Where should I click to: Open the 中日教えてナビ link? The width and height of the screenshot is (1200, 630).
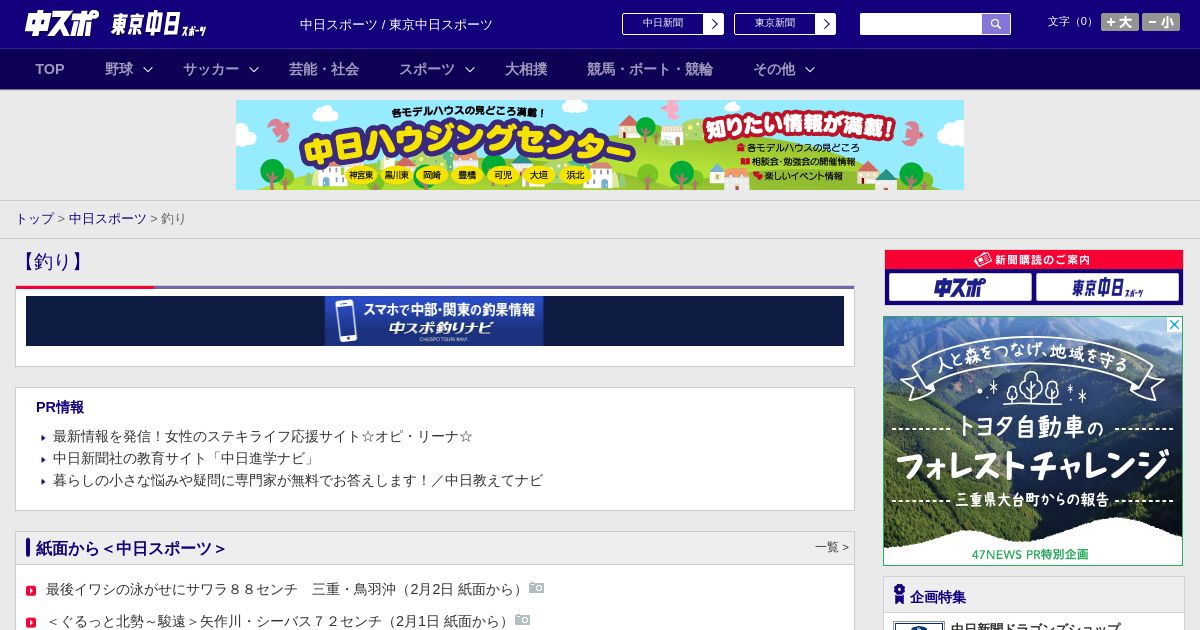298,480
